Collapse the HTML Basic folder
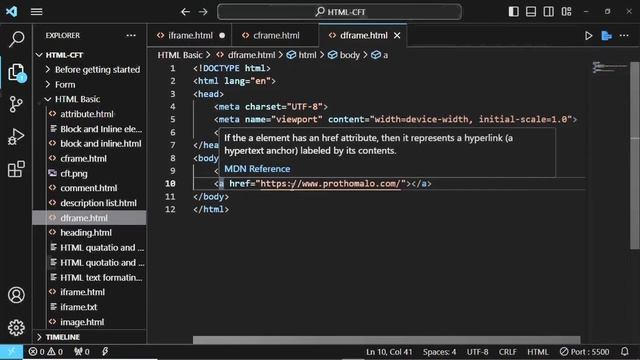Image resolution: width=640 pixels, height=360 pixels. [x=77, y=99]
